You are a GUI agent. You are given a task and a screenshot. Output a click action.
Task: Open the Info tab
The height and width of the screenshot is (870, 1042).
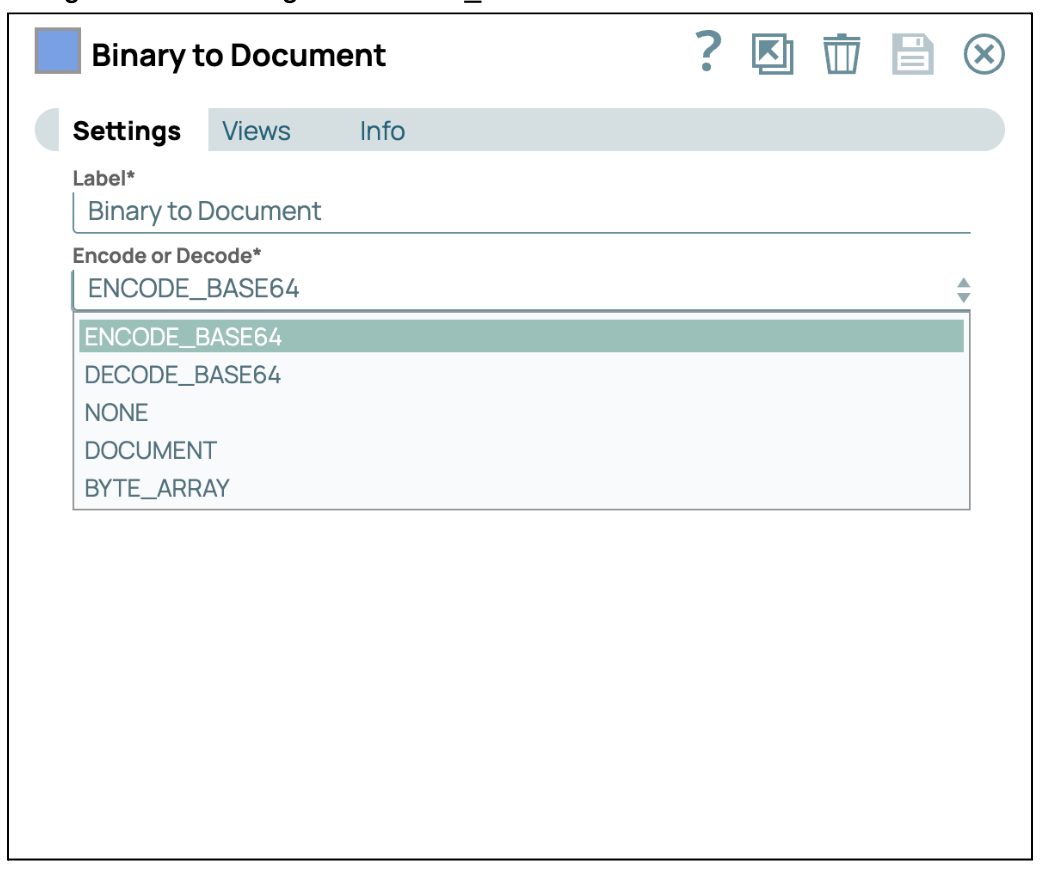tap(382, 131)
